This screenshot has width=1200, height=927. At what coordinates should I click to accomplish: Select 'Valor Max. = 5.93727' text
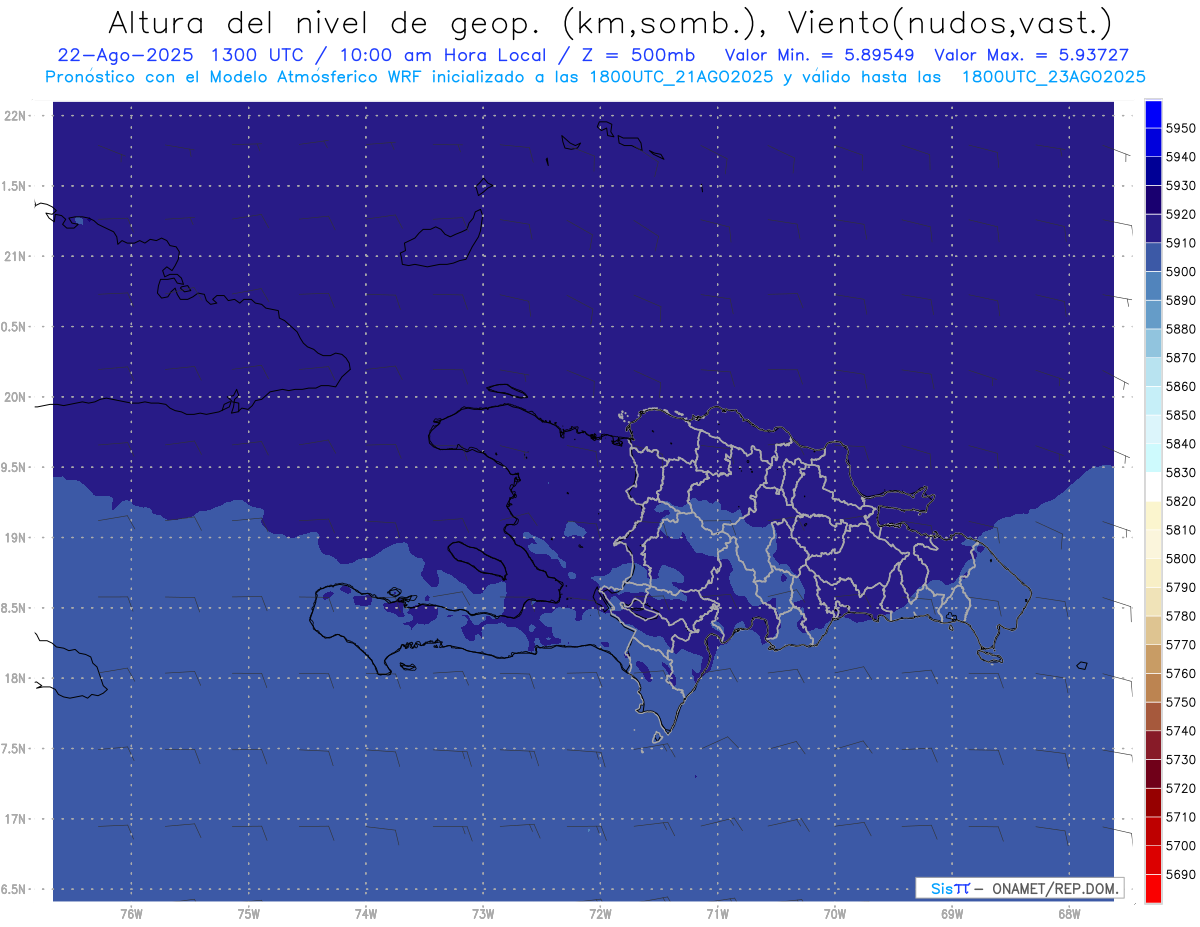(1032, 55)
